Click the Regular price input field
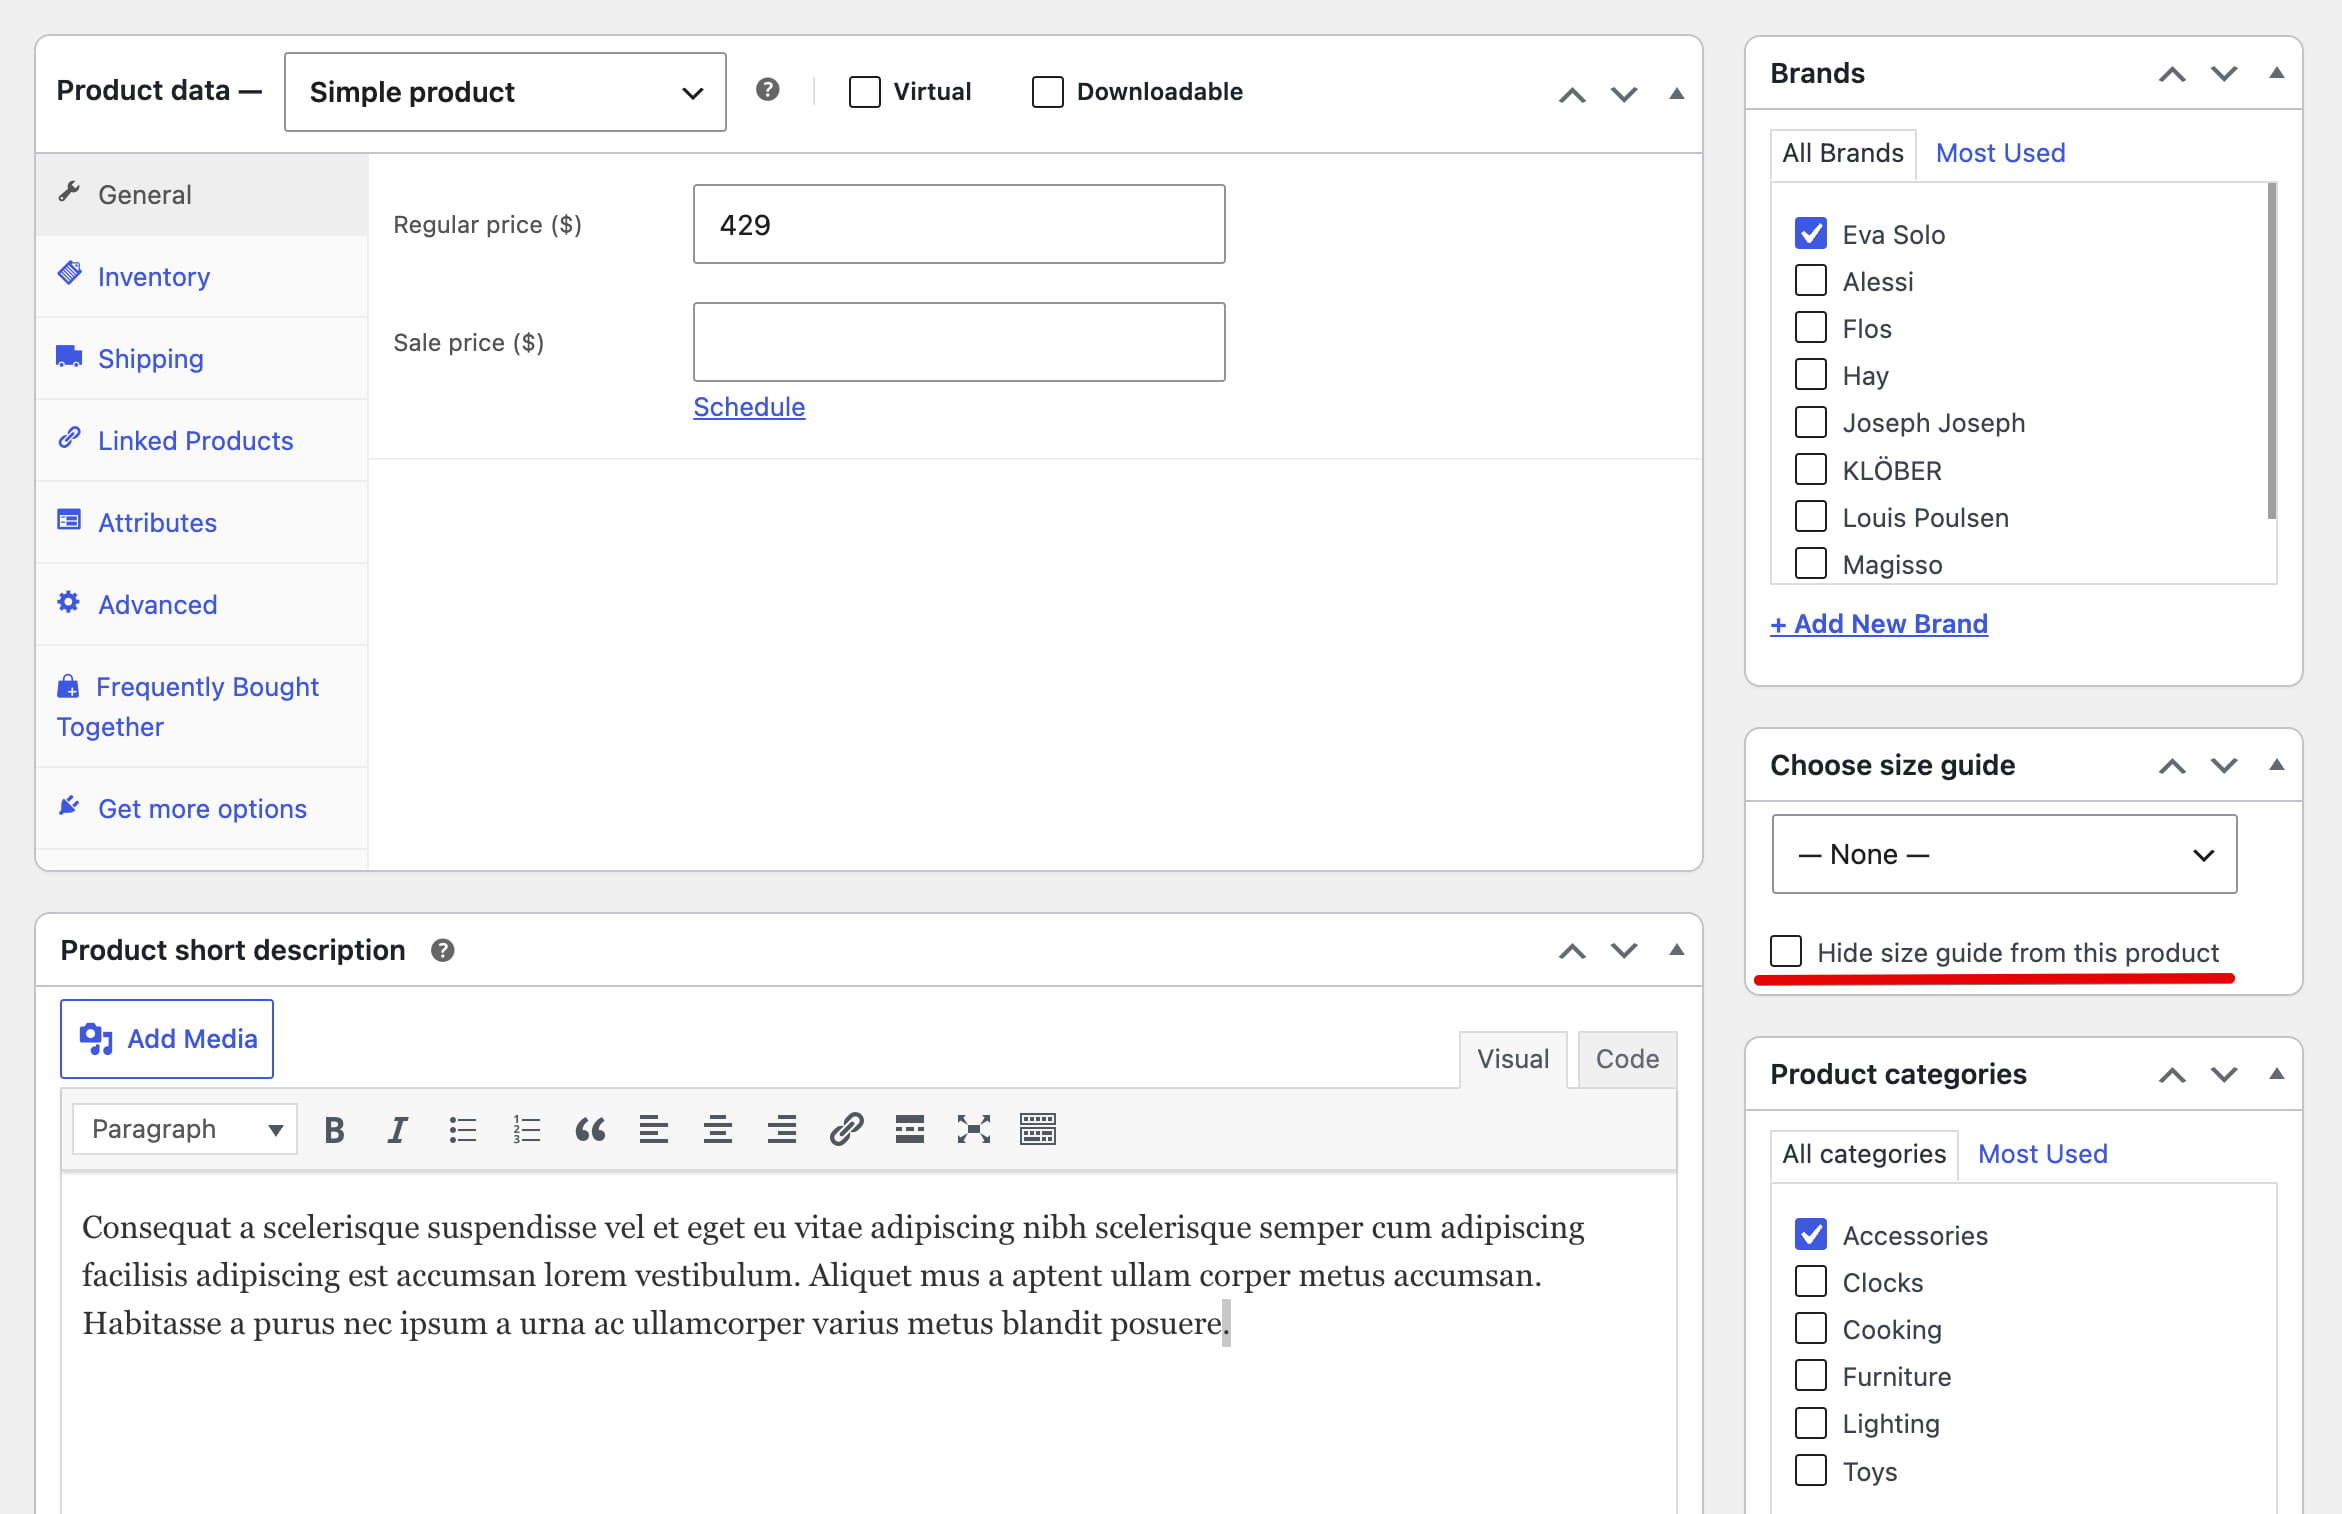 (959, 224)
